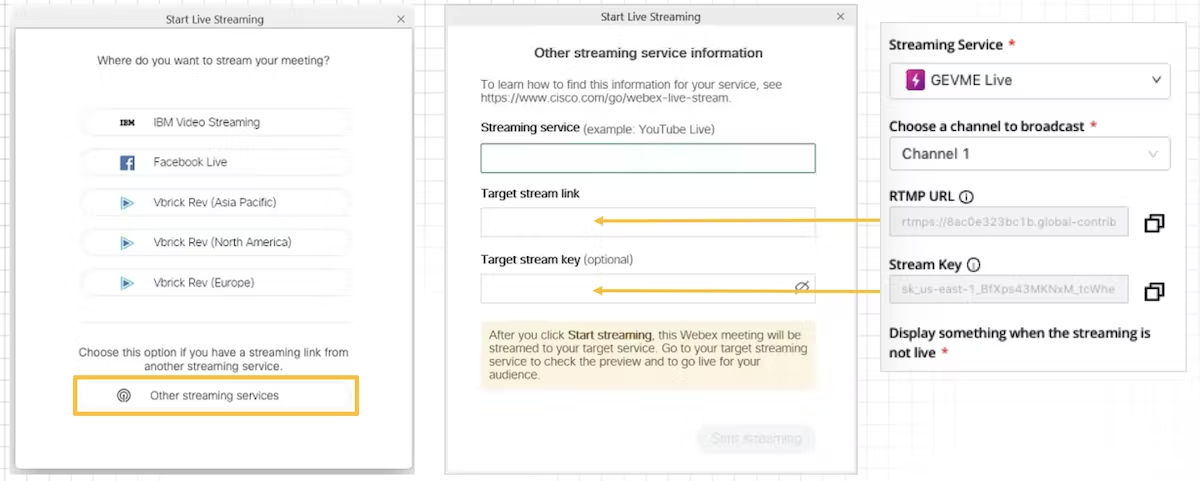Click the Facebook logo icon
Screen dimensions: 1200x481
tap(127, 162)
